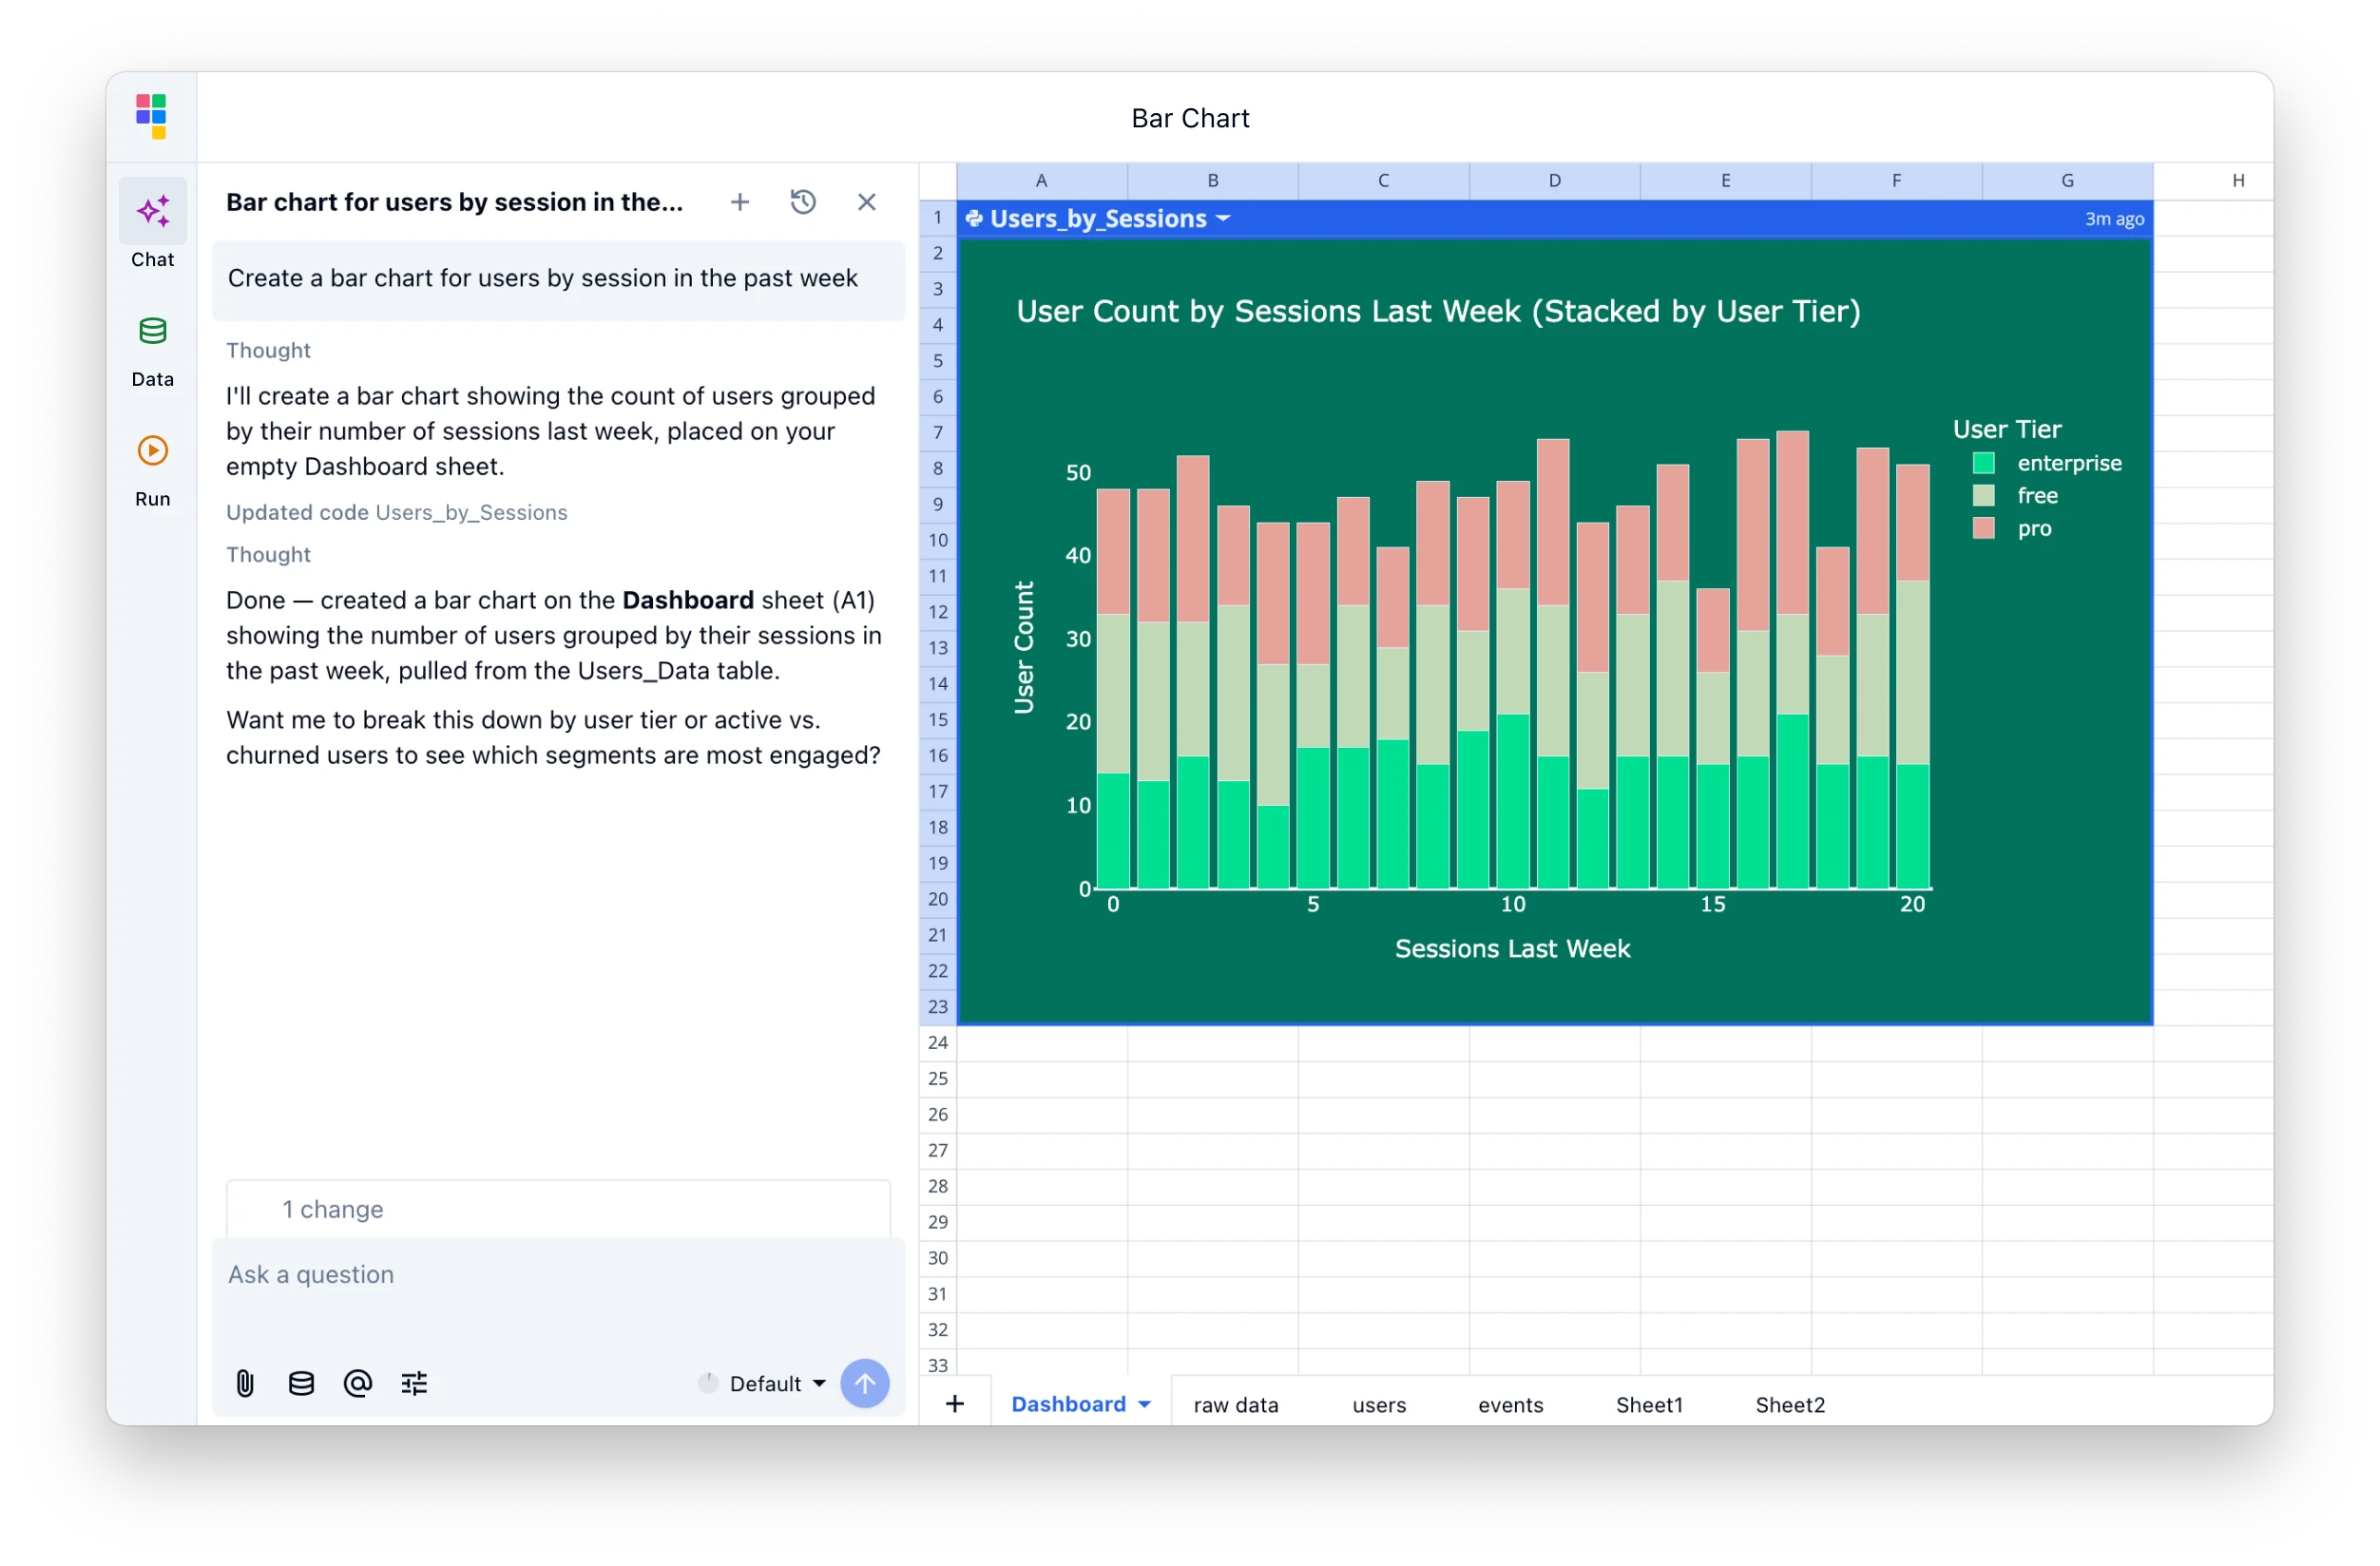Expand the second Thought above Done message
Image resolution: width=2380 pixels, height=1566 pixels.
pyautogui.click(x=268, y=554)
